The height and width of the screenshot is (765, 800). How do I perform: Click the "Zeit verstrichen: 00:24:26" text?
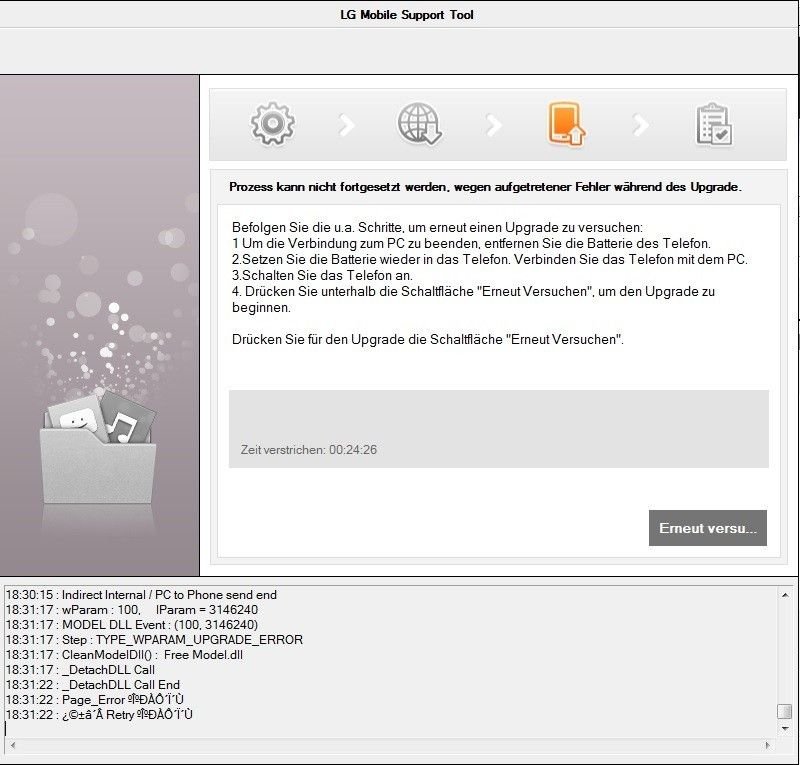pos(309,450)
